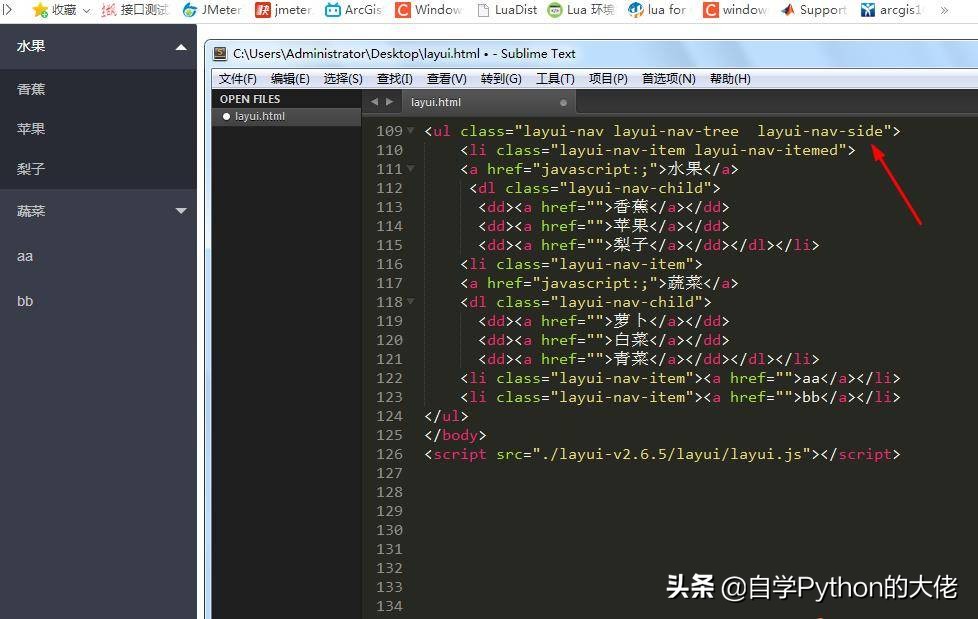Click the layui-nav-itemed class name in code
The image size is (978, 619).
[766, 150]
